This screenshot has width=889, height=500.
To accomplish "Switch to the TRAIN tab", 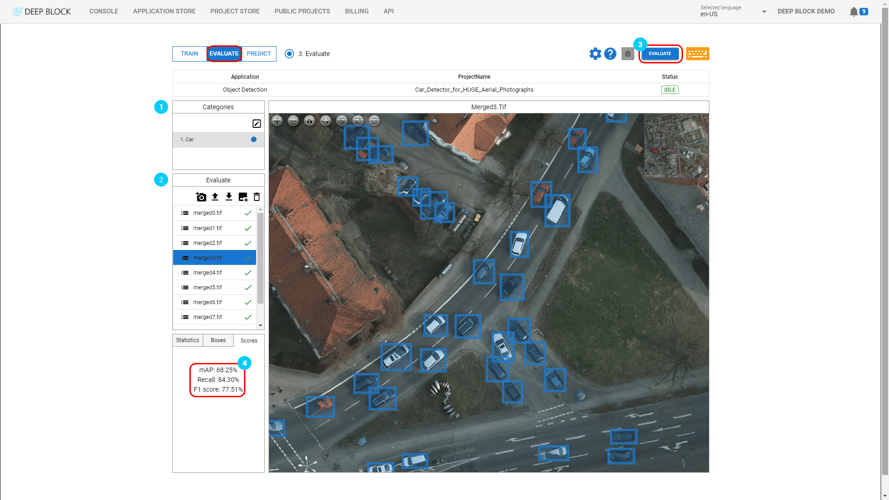I will (189, 54).
